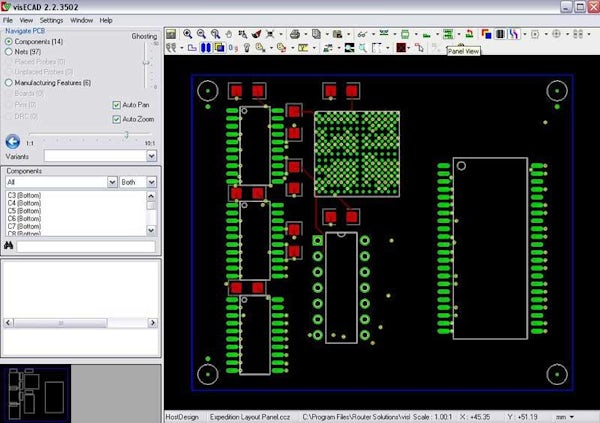Toggle the Auto Zoom checkbox
Viewport: 600px width, 423px height.
116,119
